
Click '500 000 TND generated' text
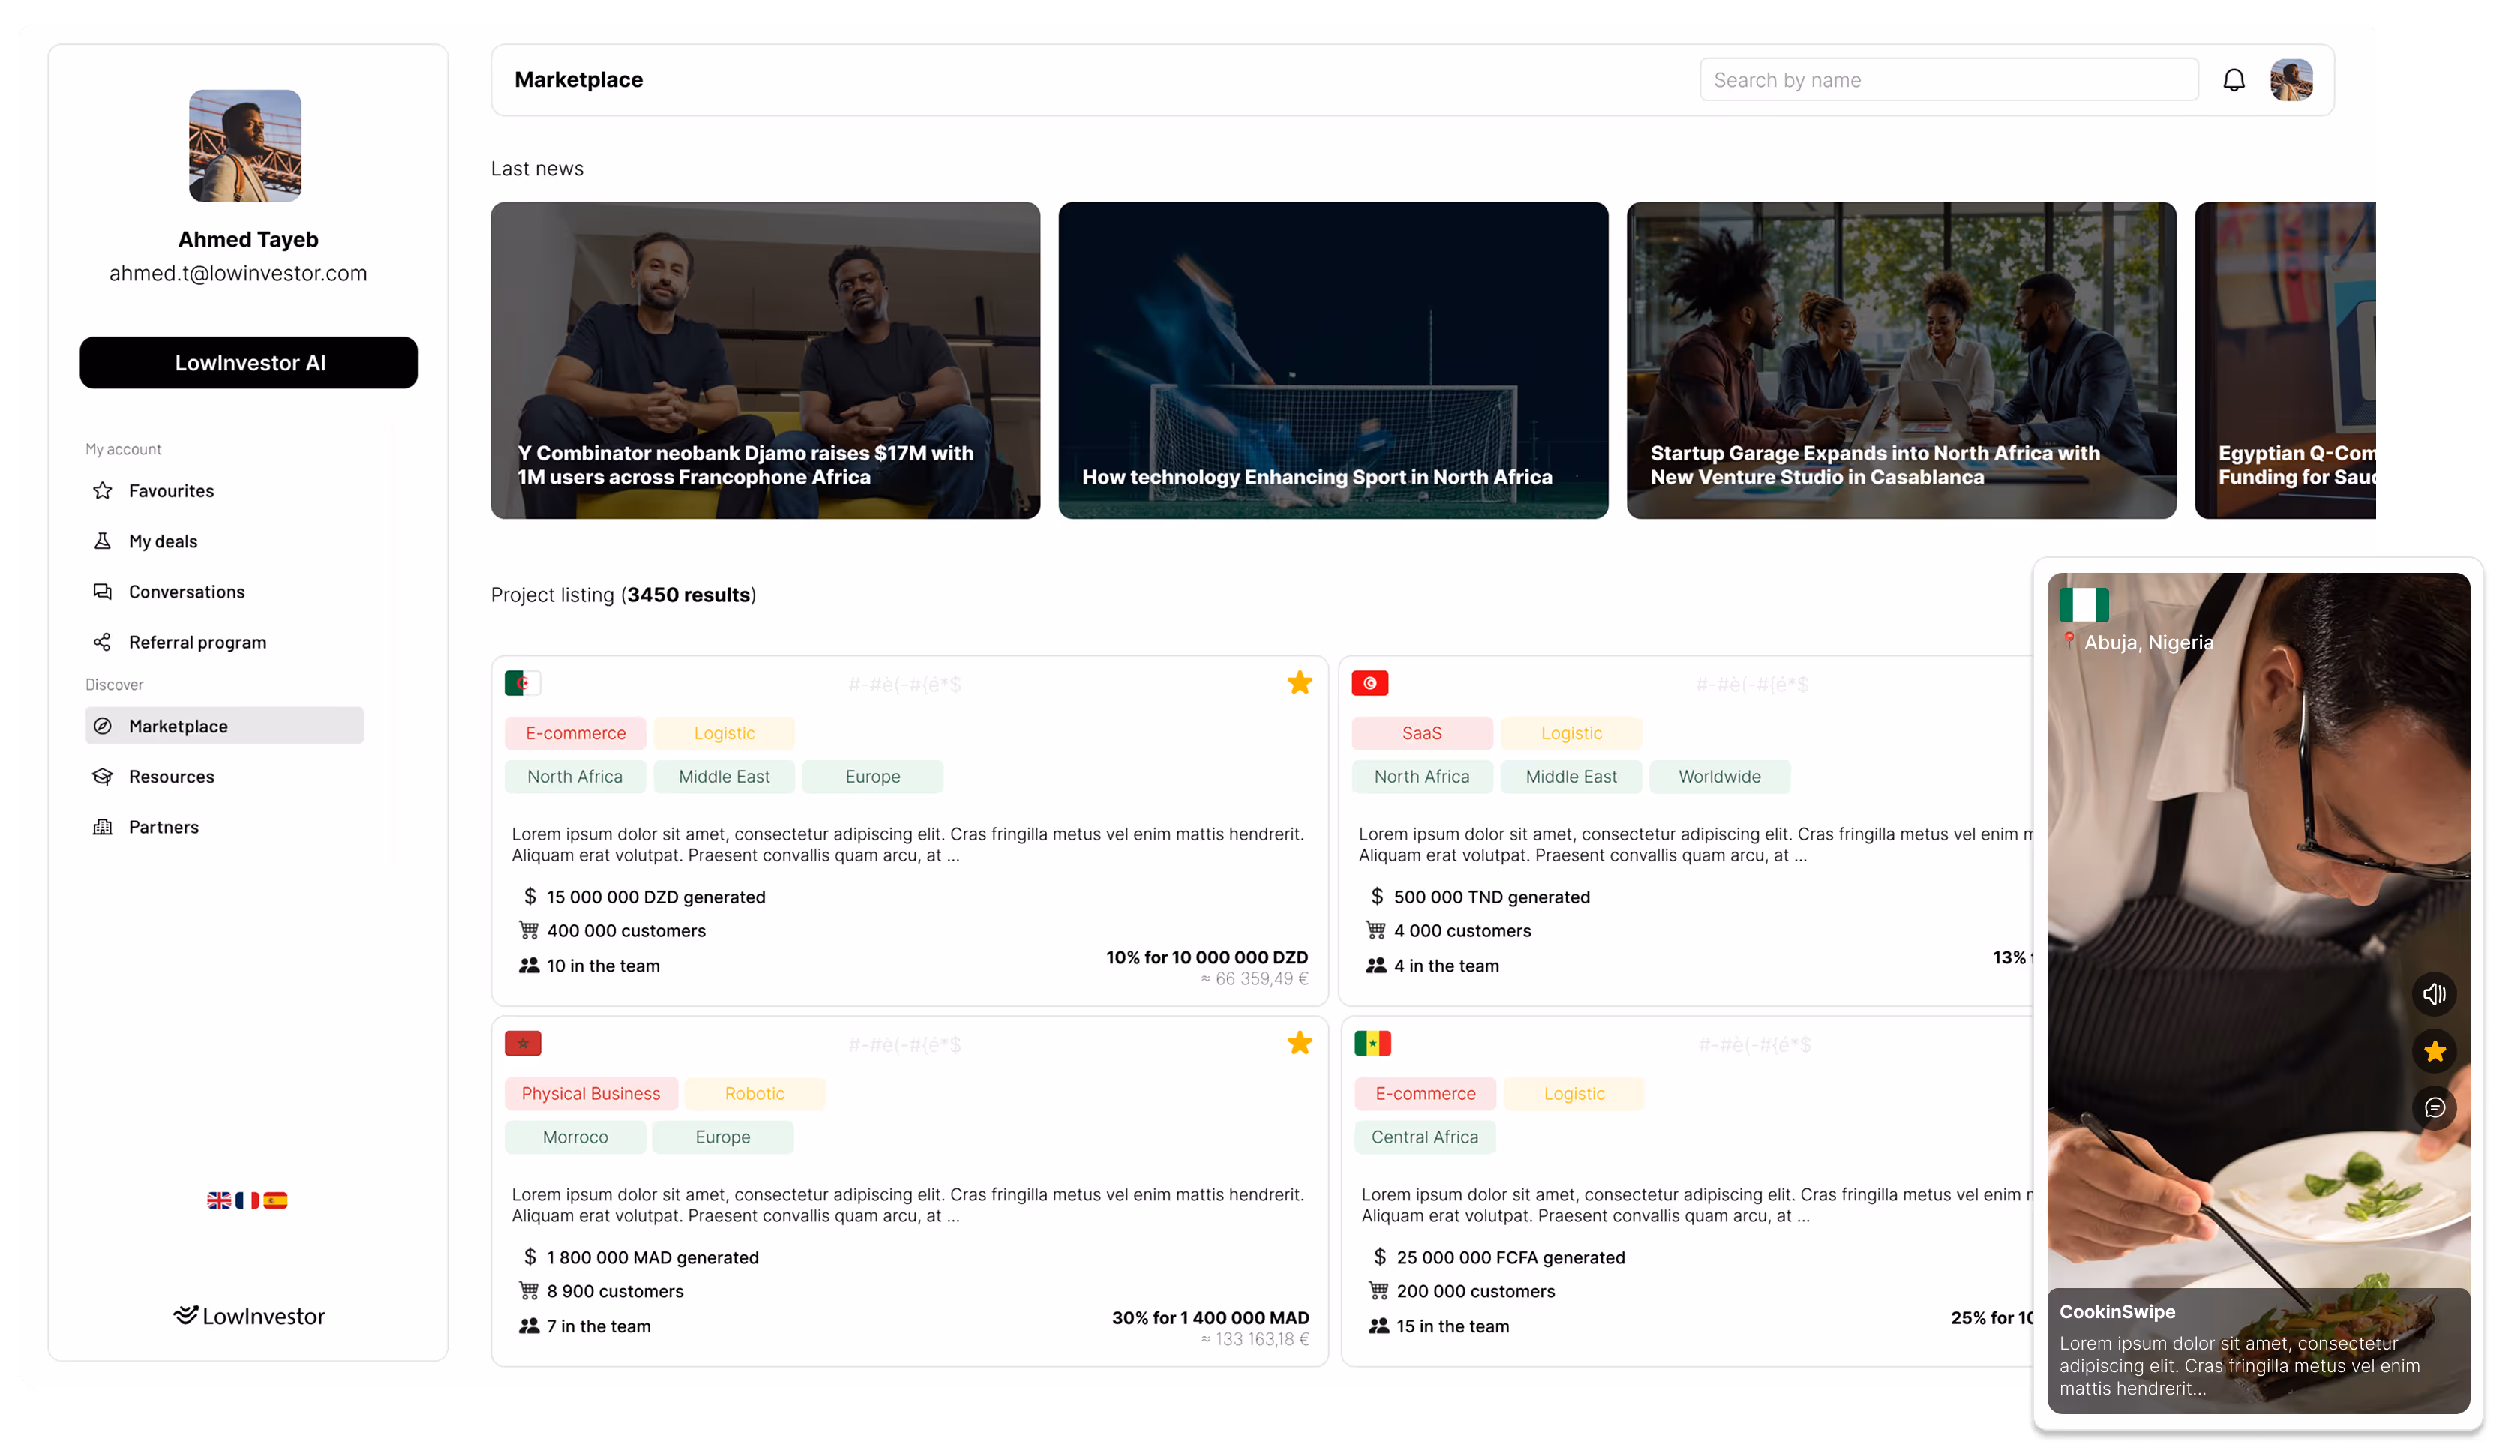(1491, 898)
